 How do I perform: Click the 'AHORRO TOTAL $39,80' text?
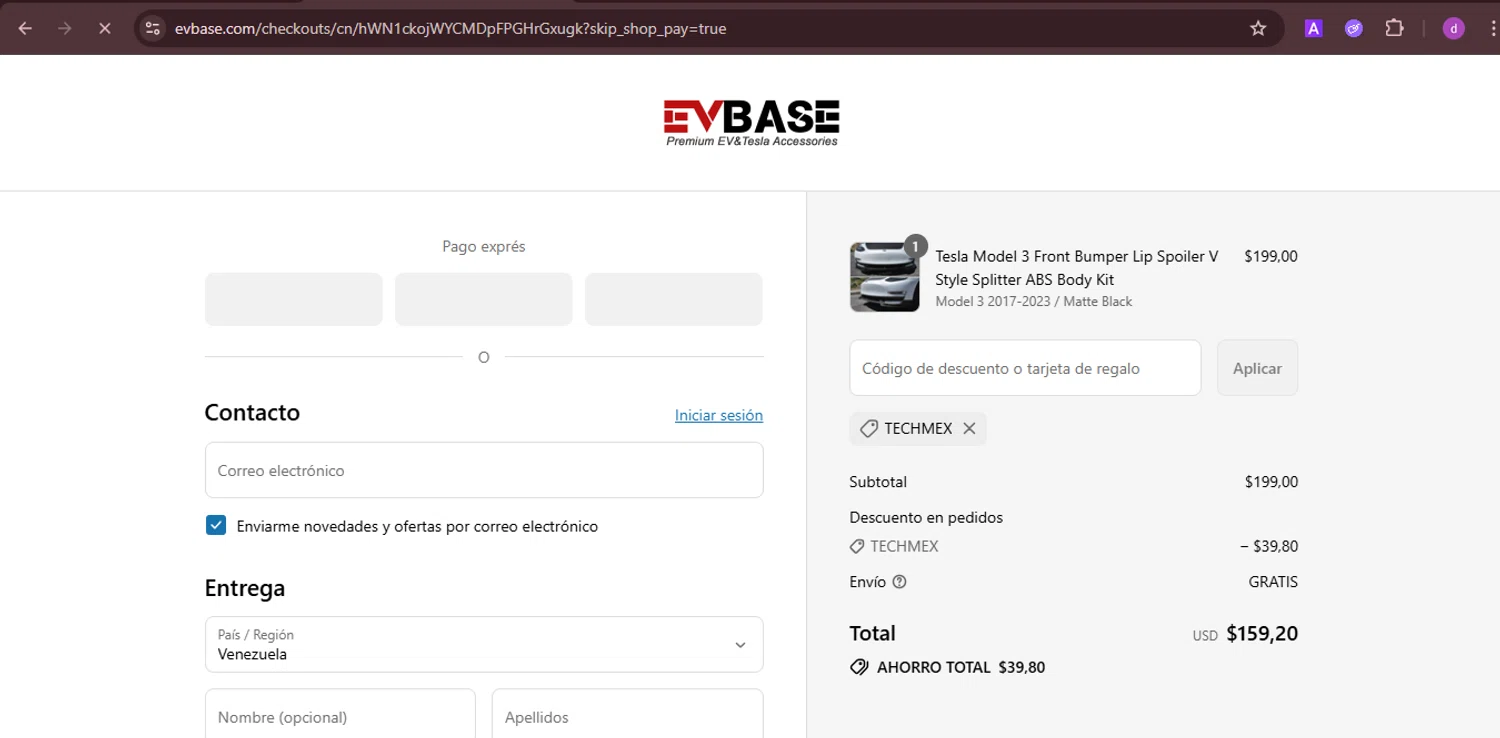(x=961, y=667)
